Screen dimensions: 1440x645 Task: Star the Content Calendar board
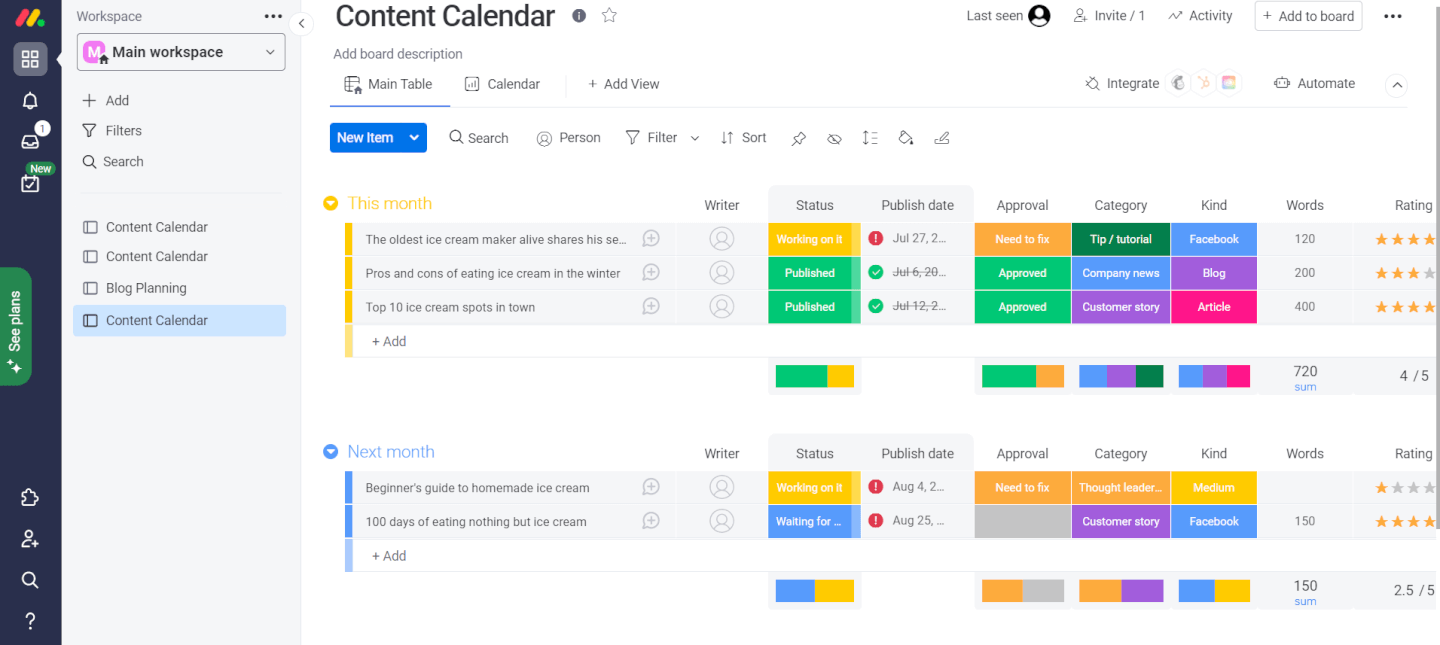click(x=609, y=15)
